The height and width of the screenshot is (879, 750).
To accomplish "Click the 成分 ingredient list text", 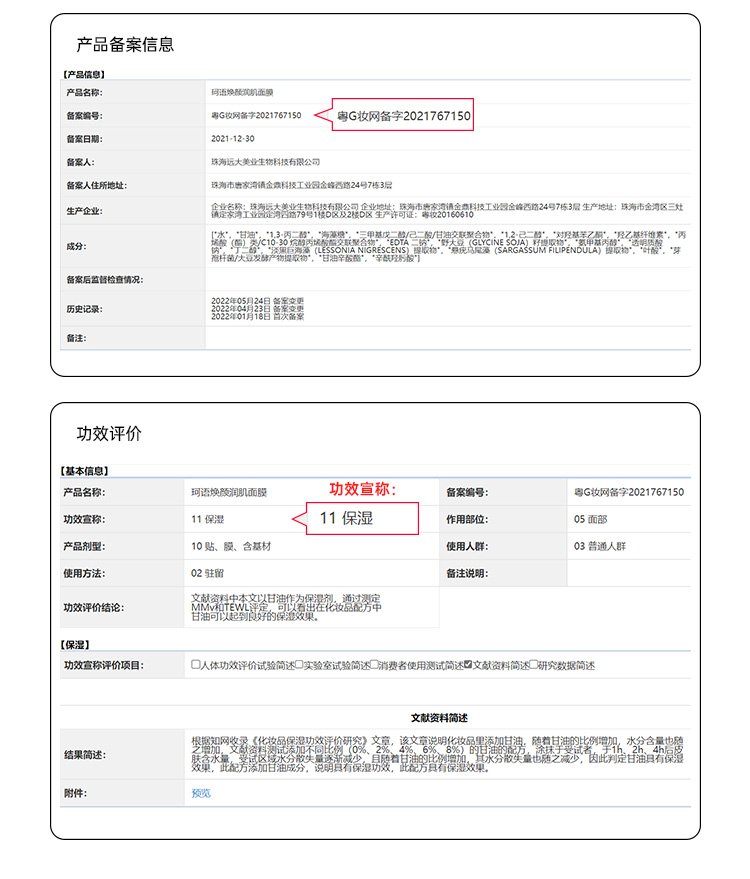I will pyautogui.click(x=448, y=247).
